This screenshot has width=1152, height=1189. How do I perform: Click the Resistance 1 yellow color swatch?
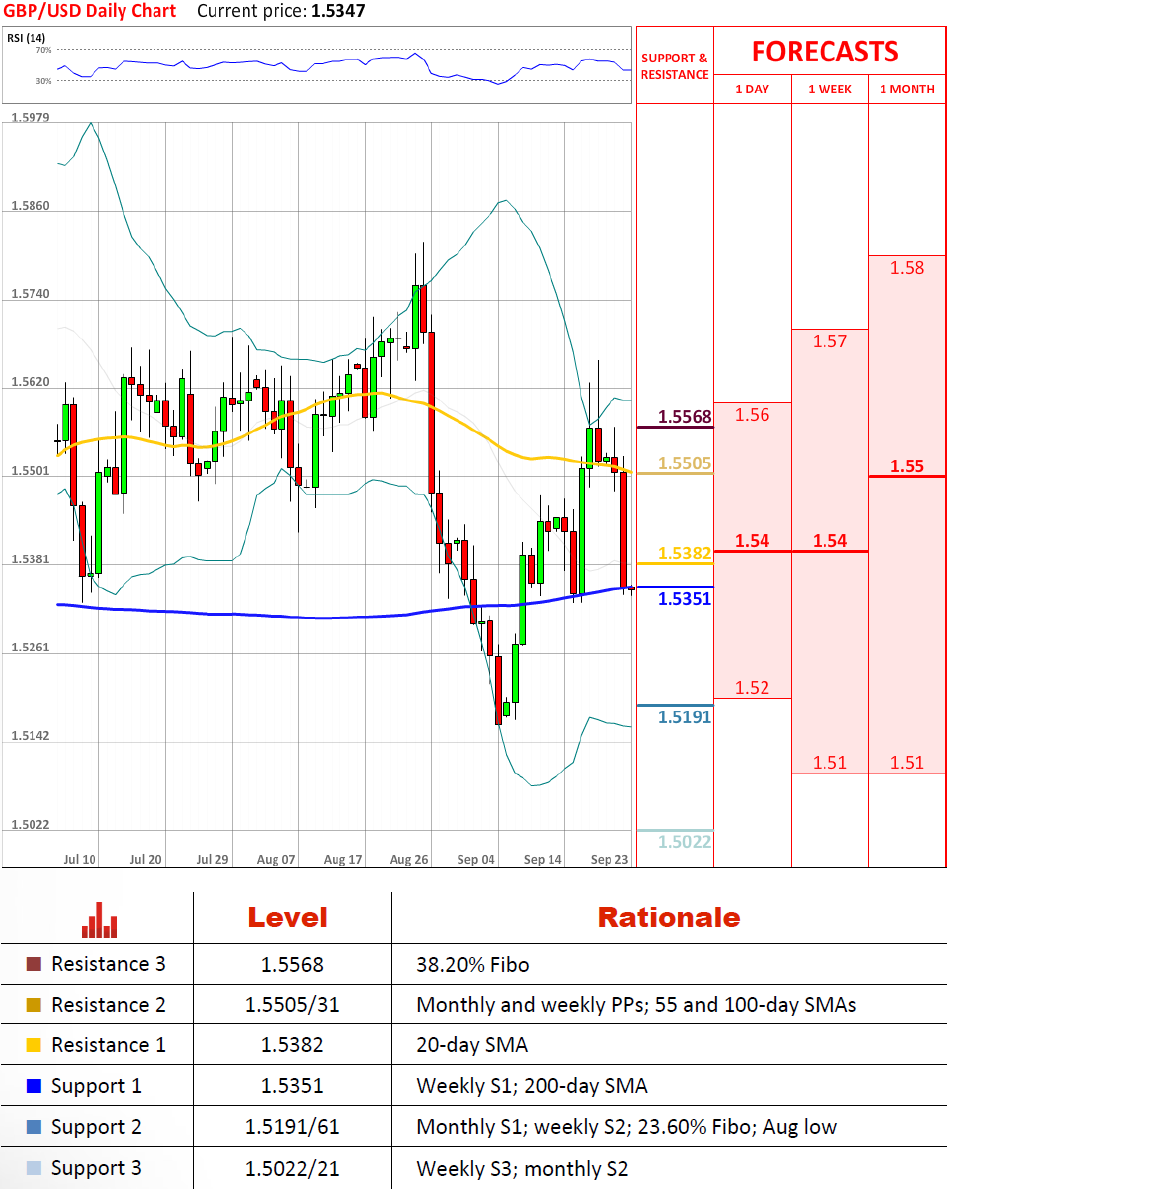(x=34, y=1045)
